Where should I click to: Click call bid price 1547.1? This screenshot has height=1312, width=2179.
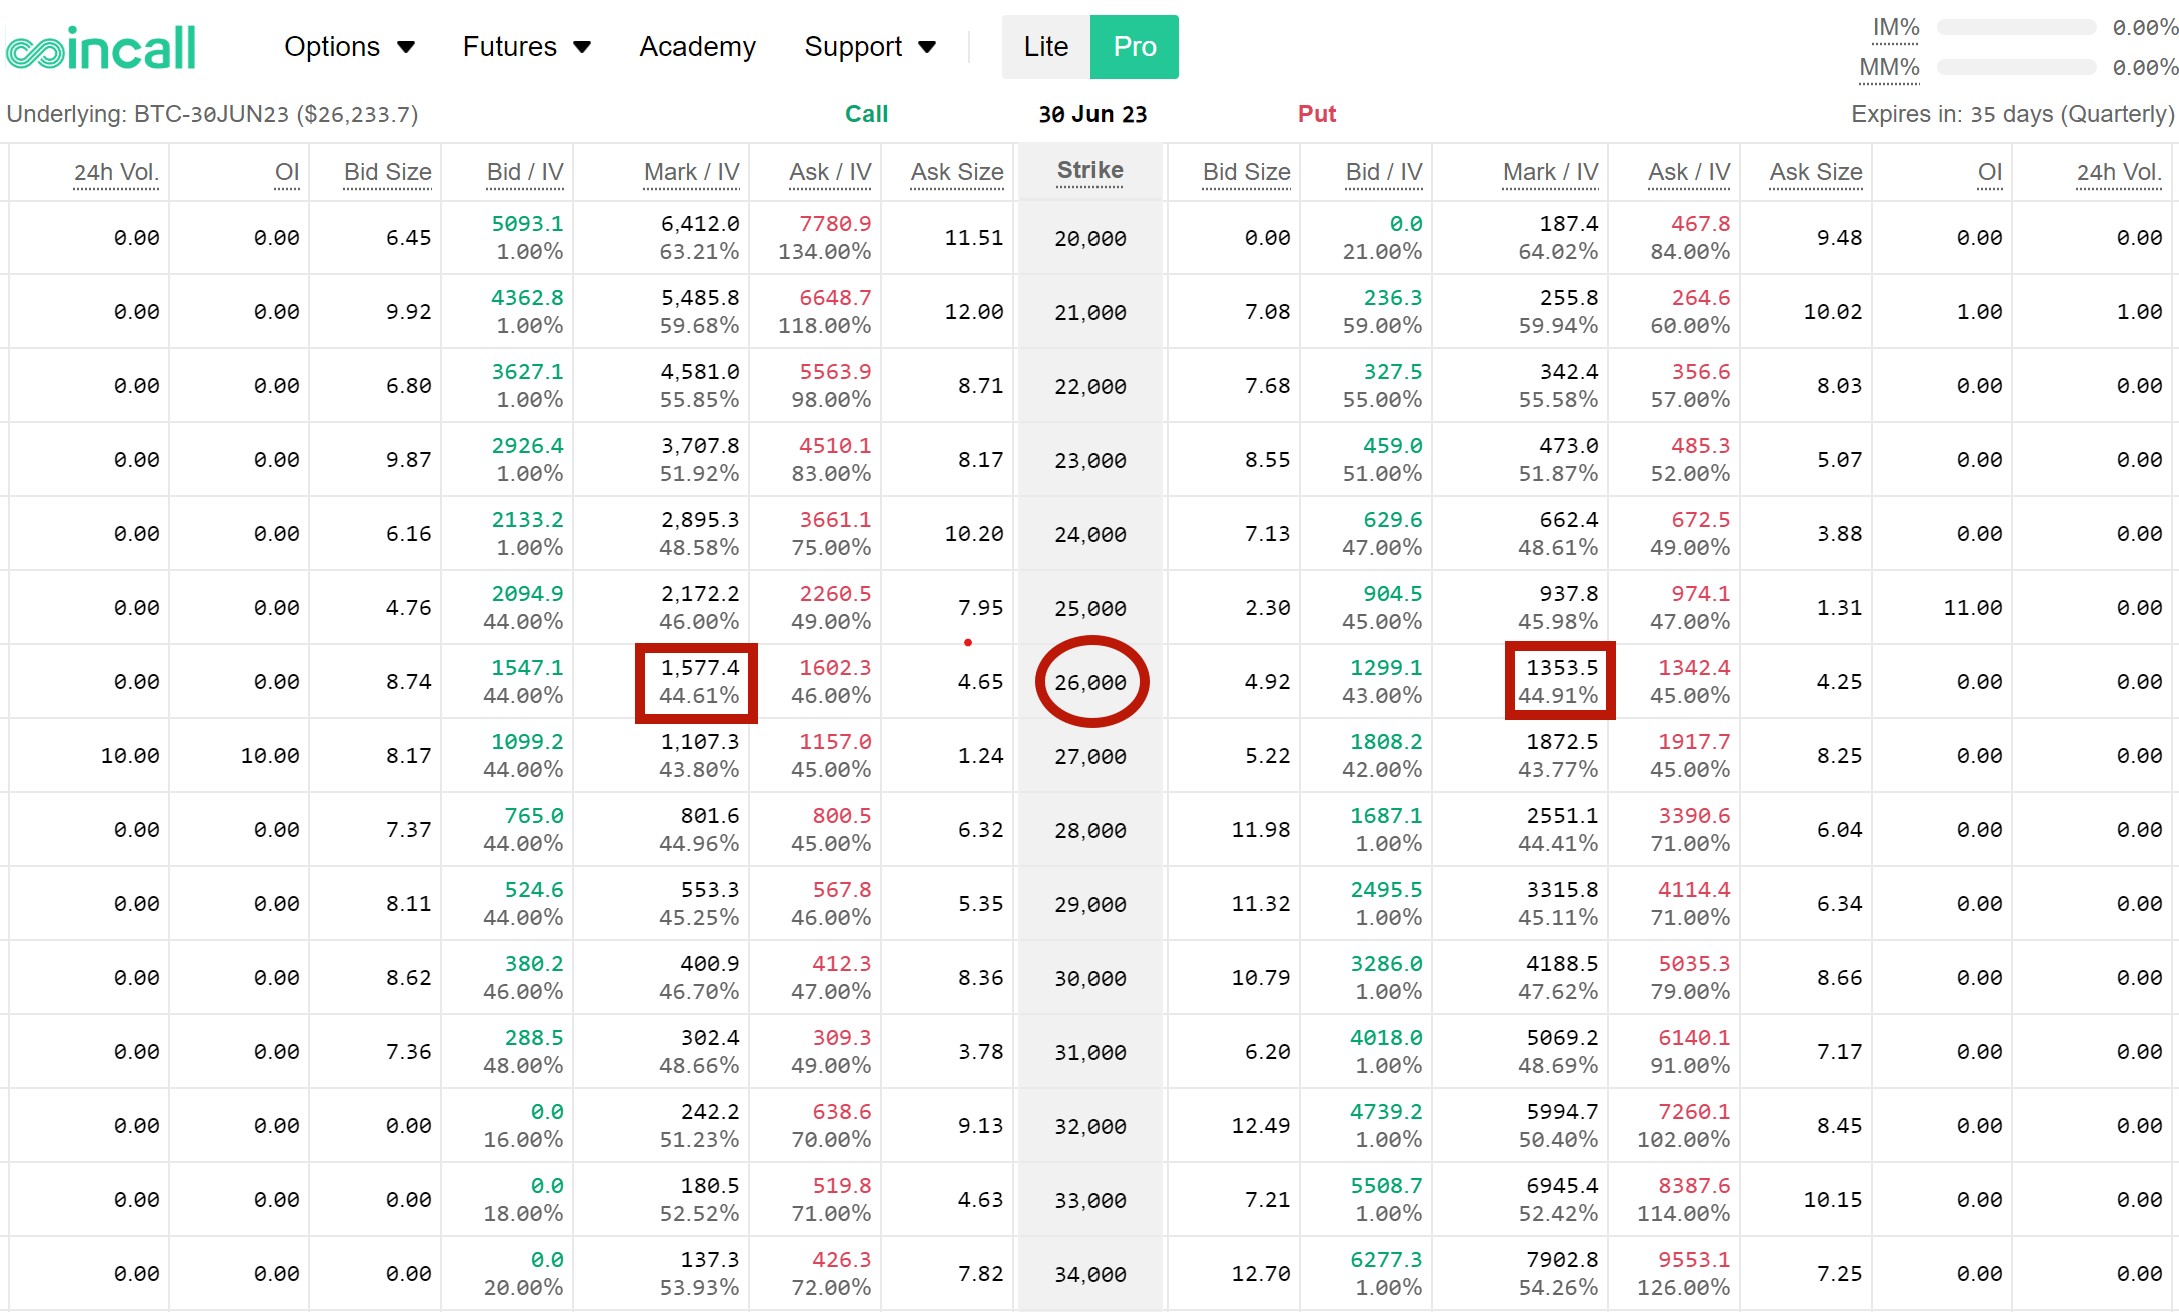[526, 668]
